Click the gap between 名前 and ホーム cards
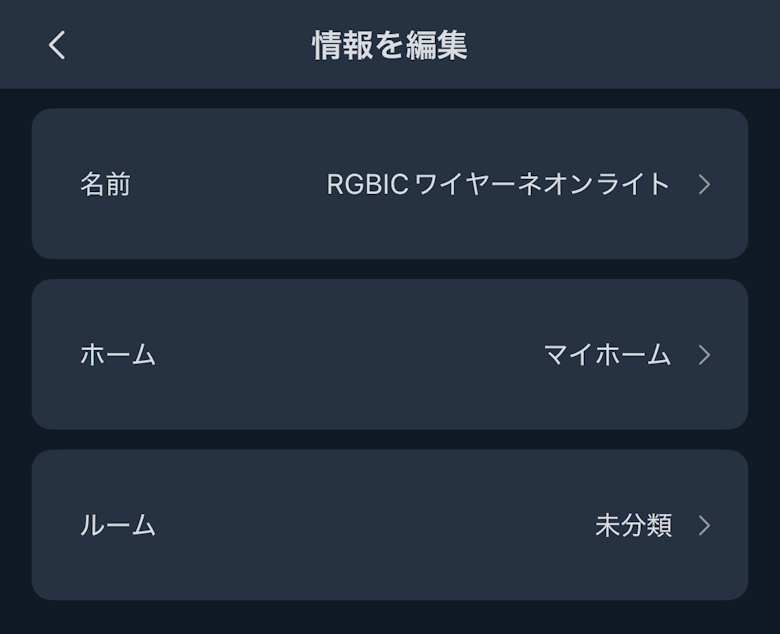 [x=390, y=270]
